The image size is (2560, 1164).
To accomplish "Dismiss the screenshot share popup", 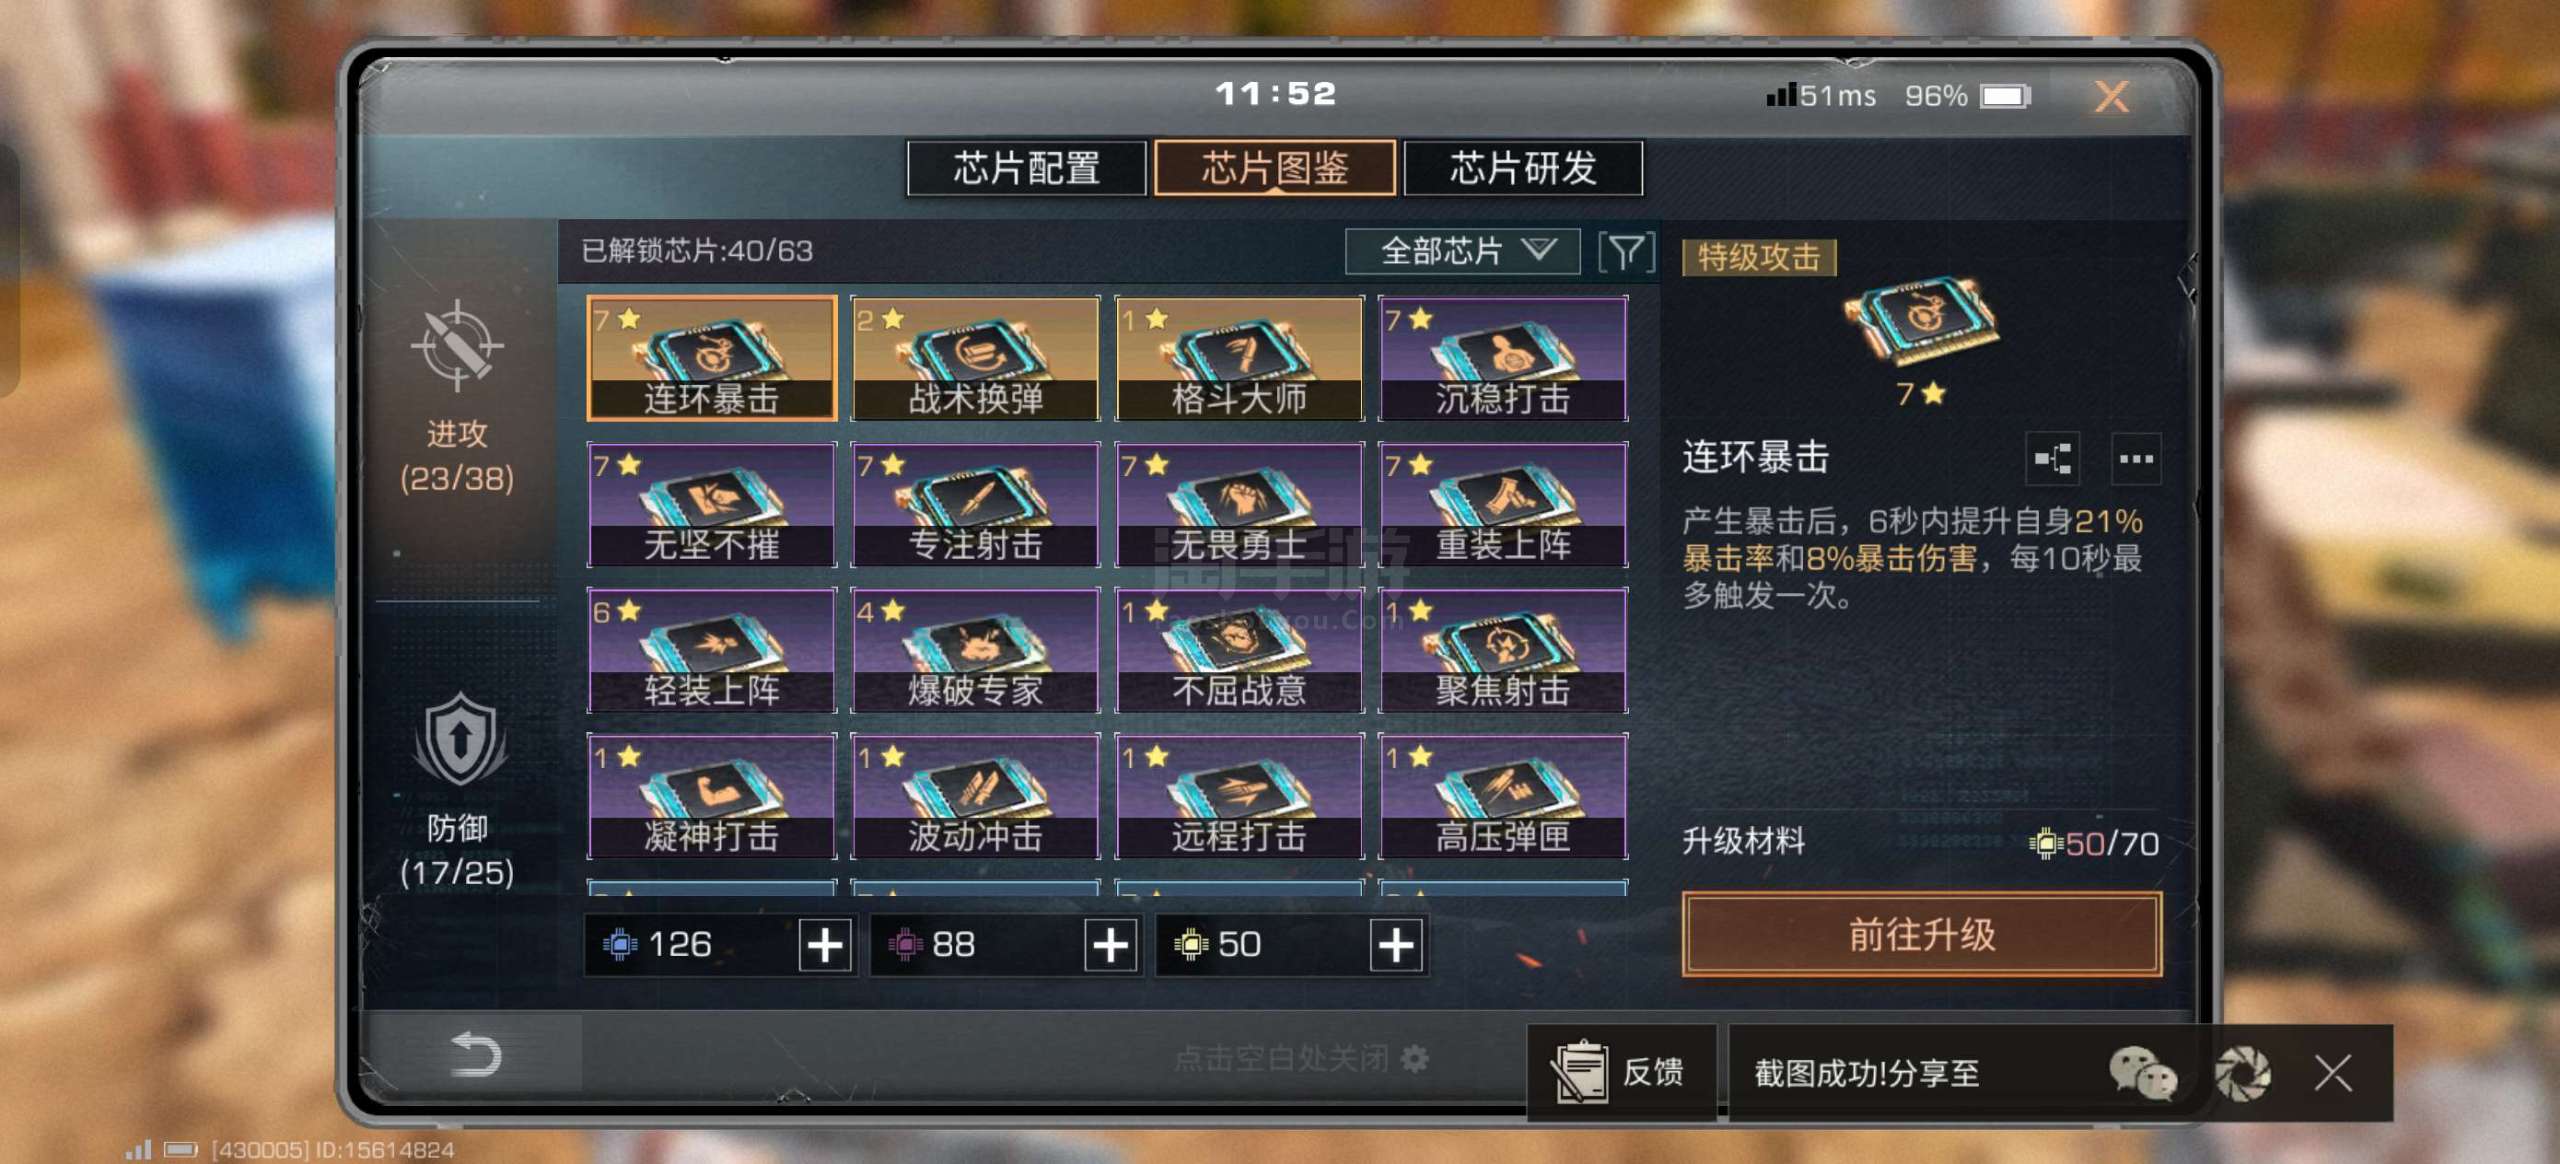I will click(2333, 1073).
